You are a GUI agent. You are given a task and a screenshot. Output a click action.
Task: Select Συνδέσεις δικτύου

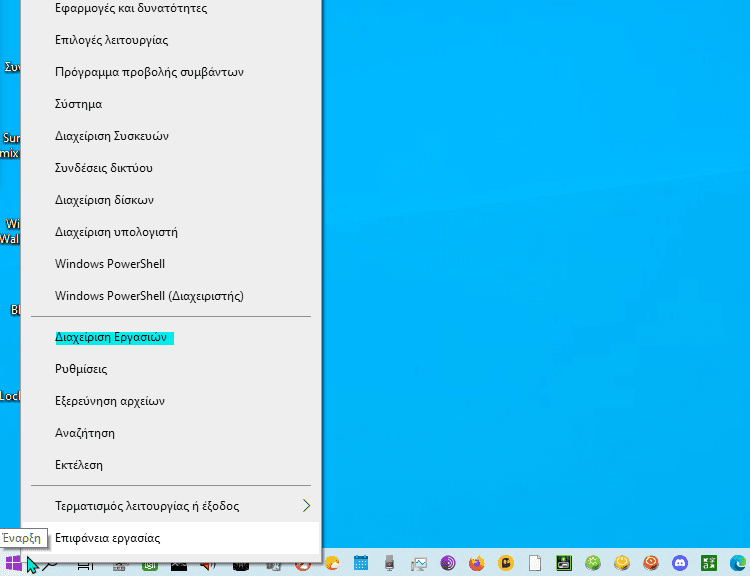pos(171,168)
